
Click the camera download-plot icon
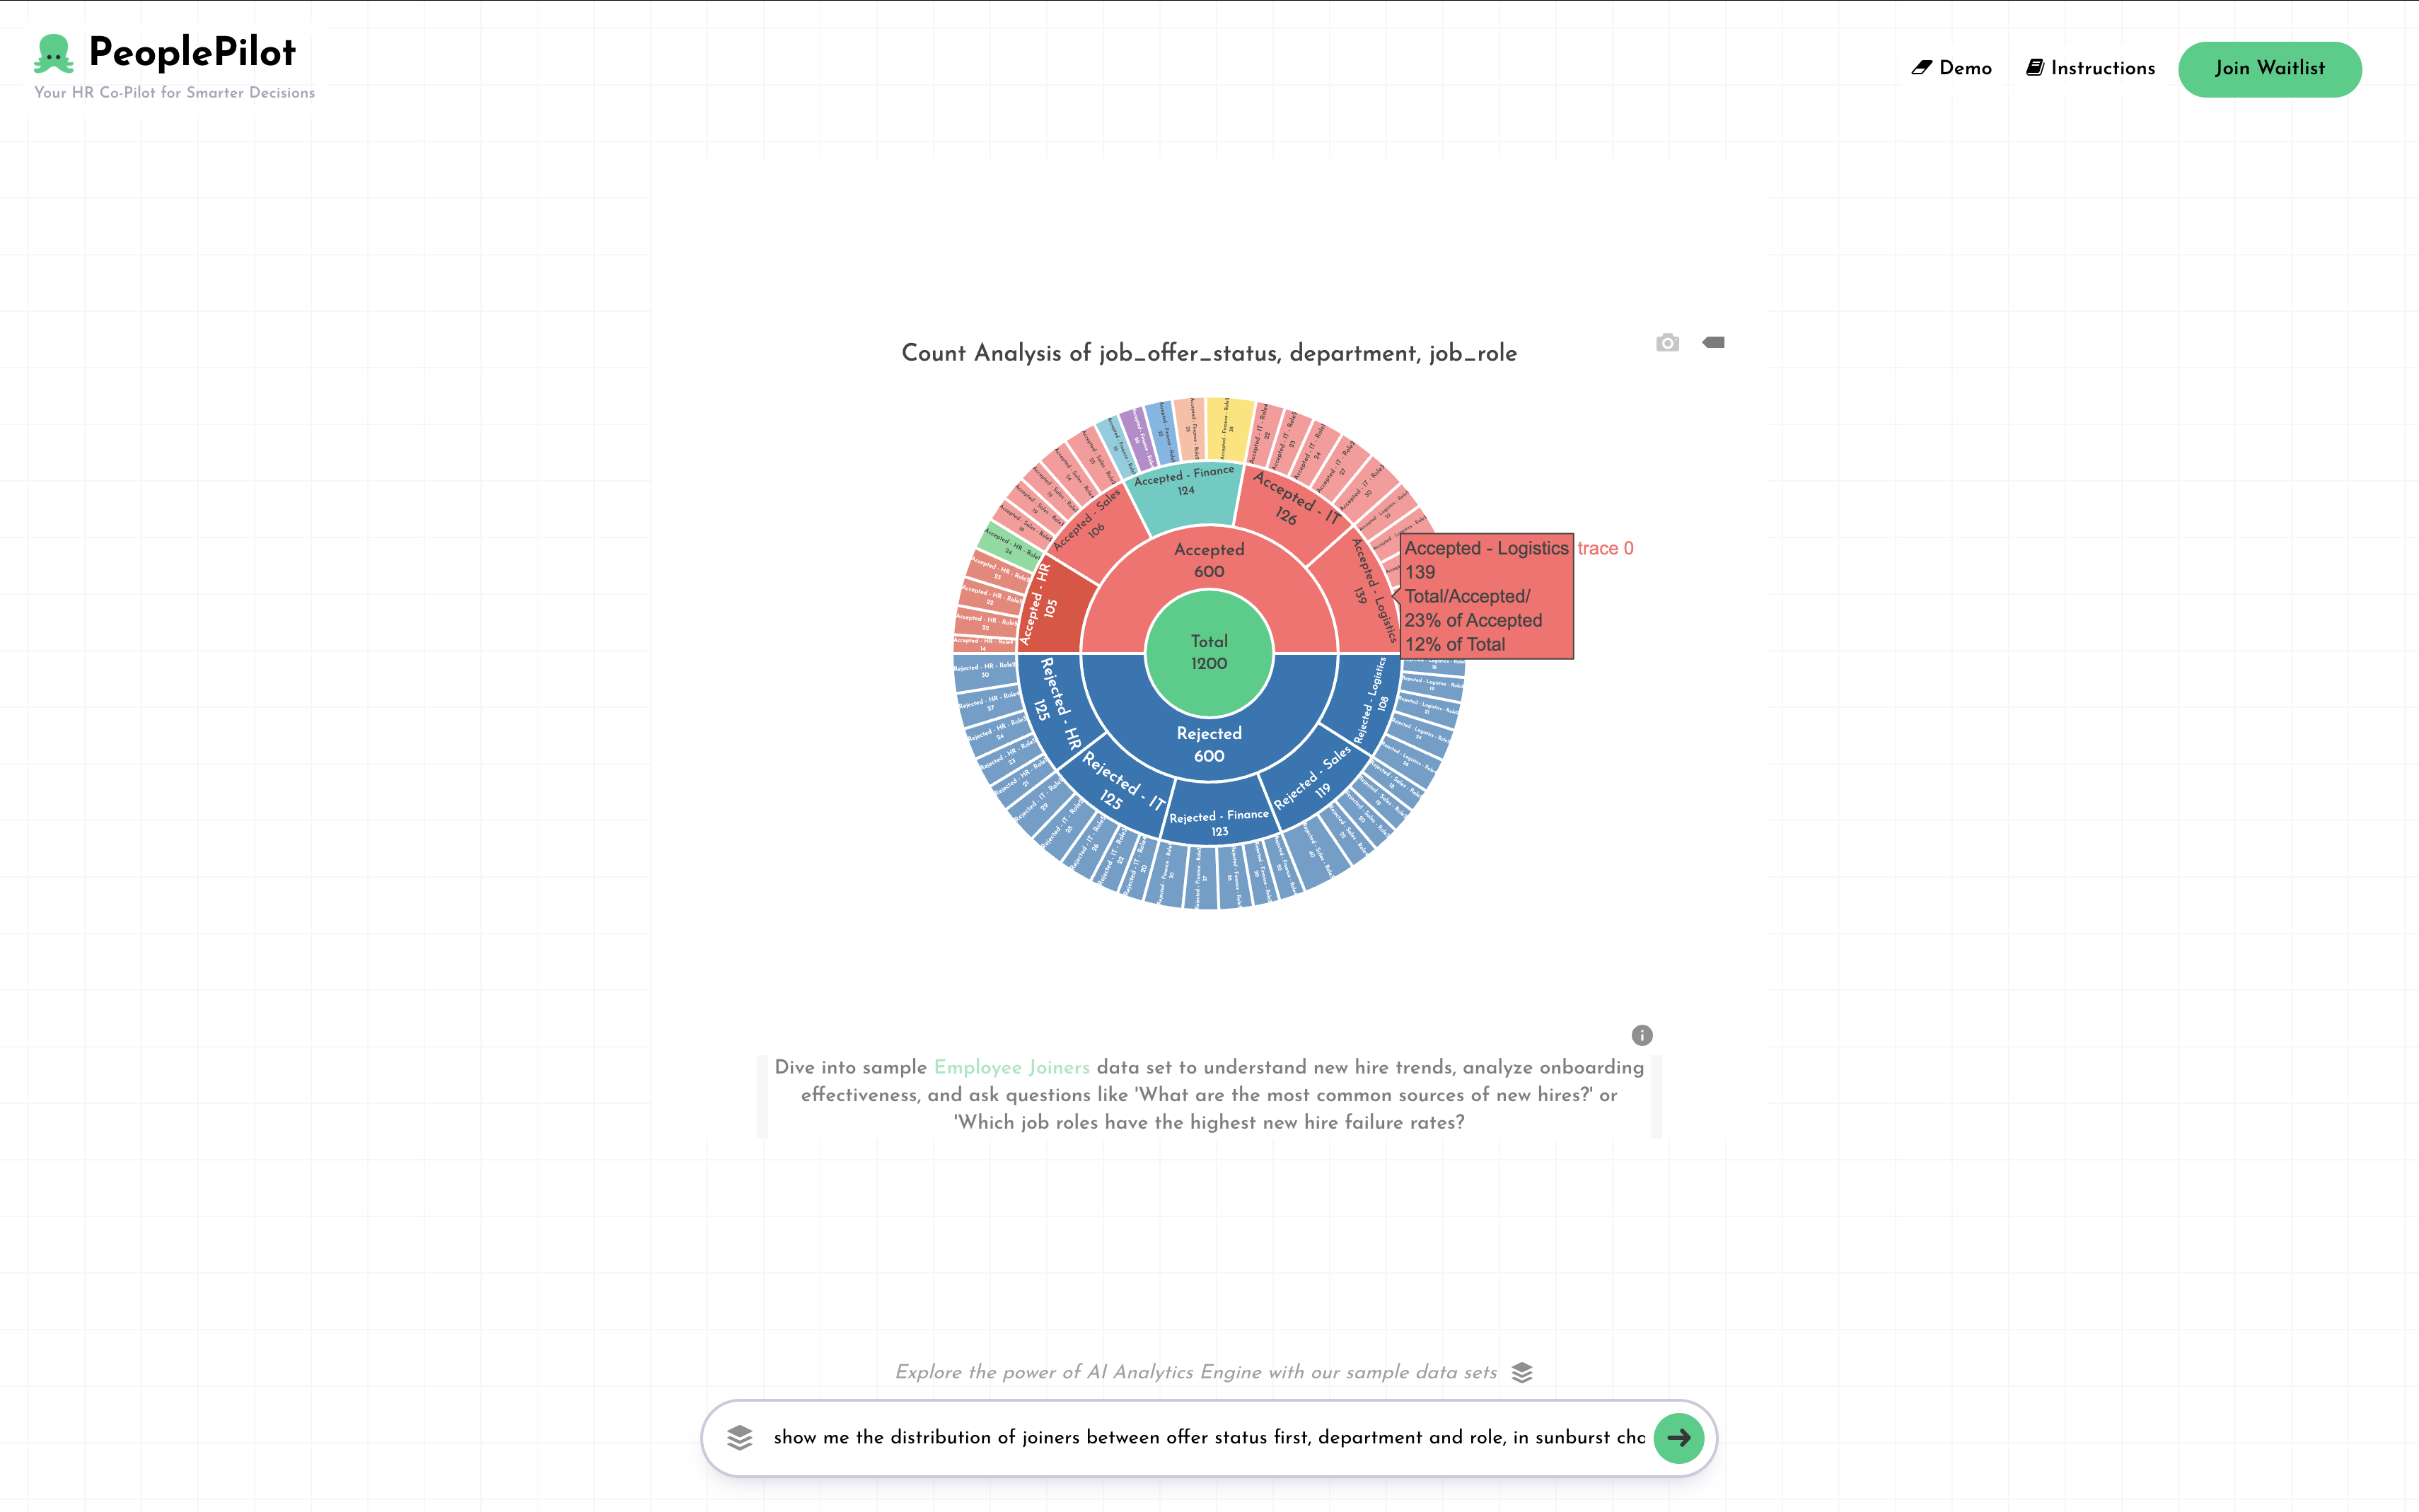pos(1666,343)
